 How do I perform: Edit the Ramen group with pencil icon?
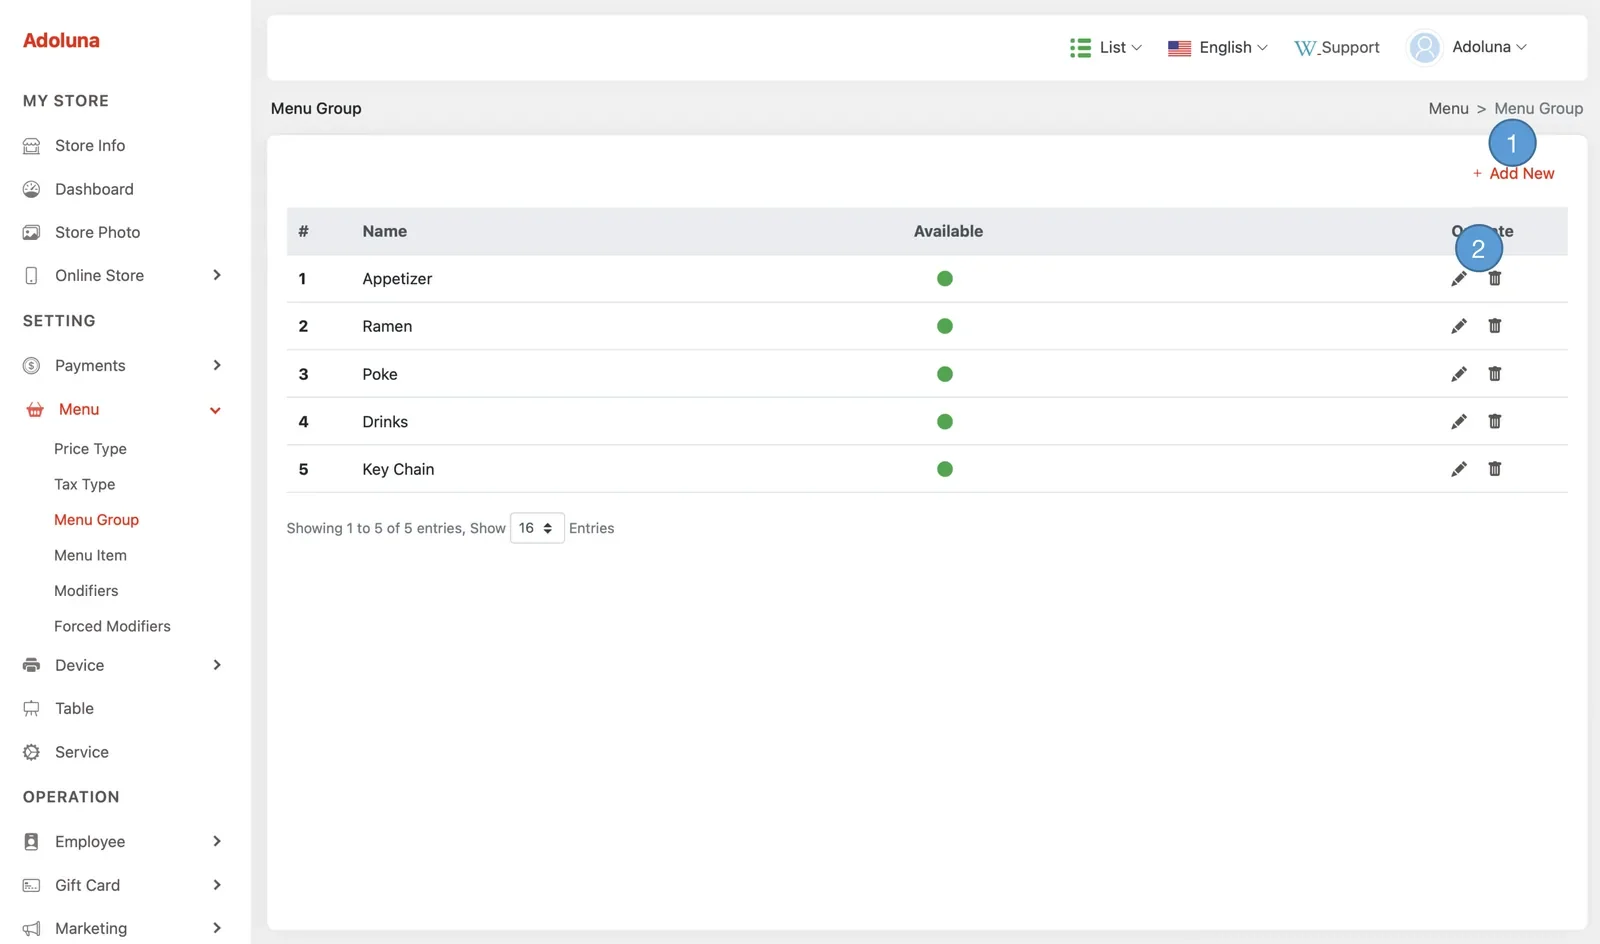(1459, 326)
